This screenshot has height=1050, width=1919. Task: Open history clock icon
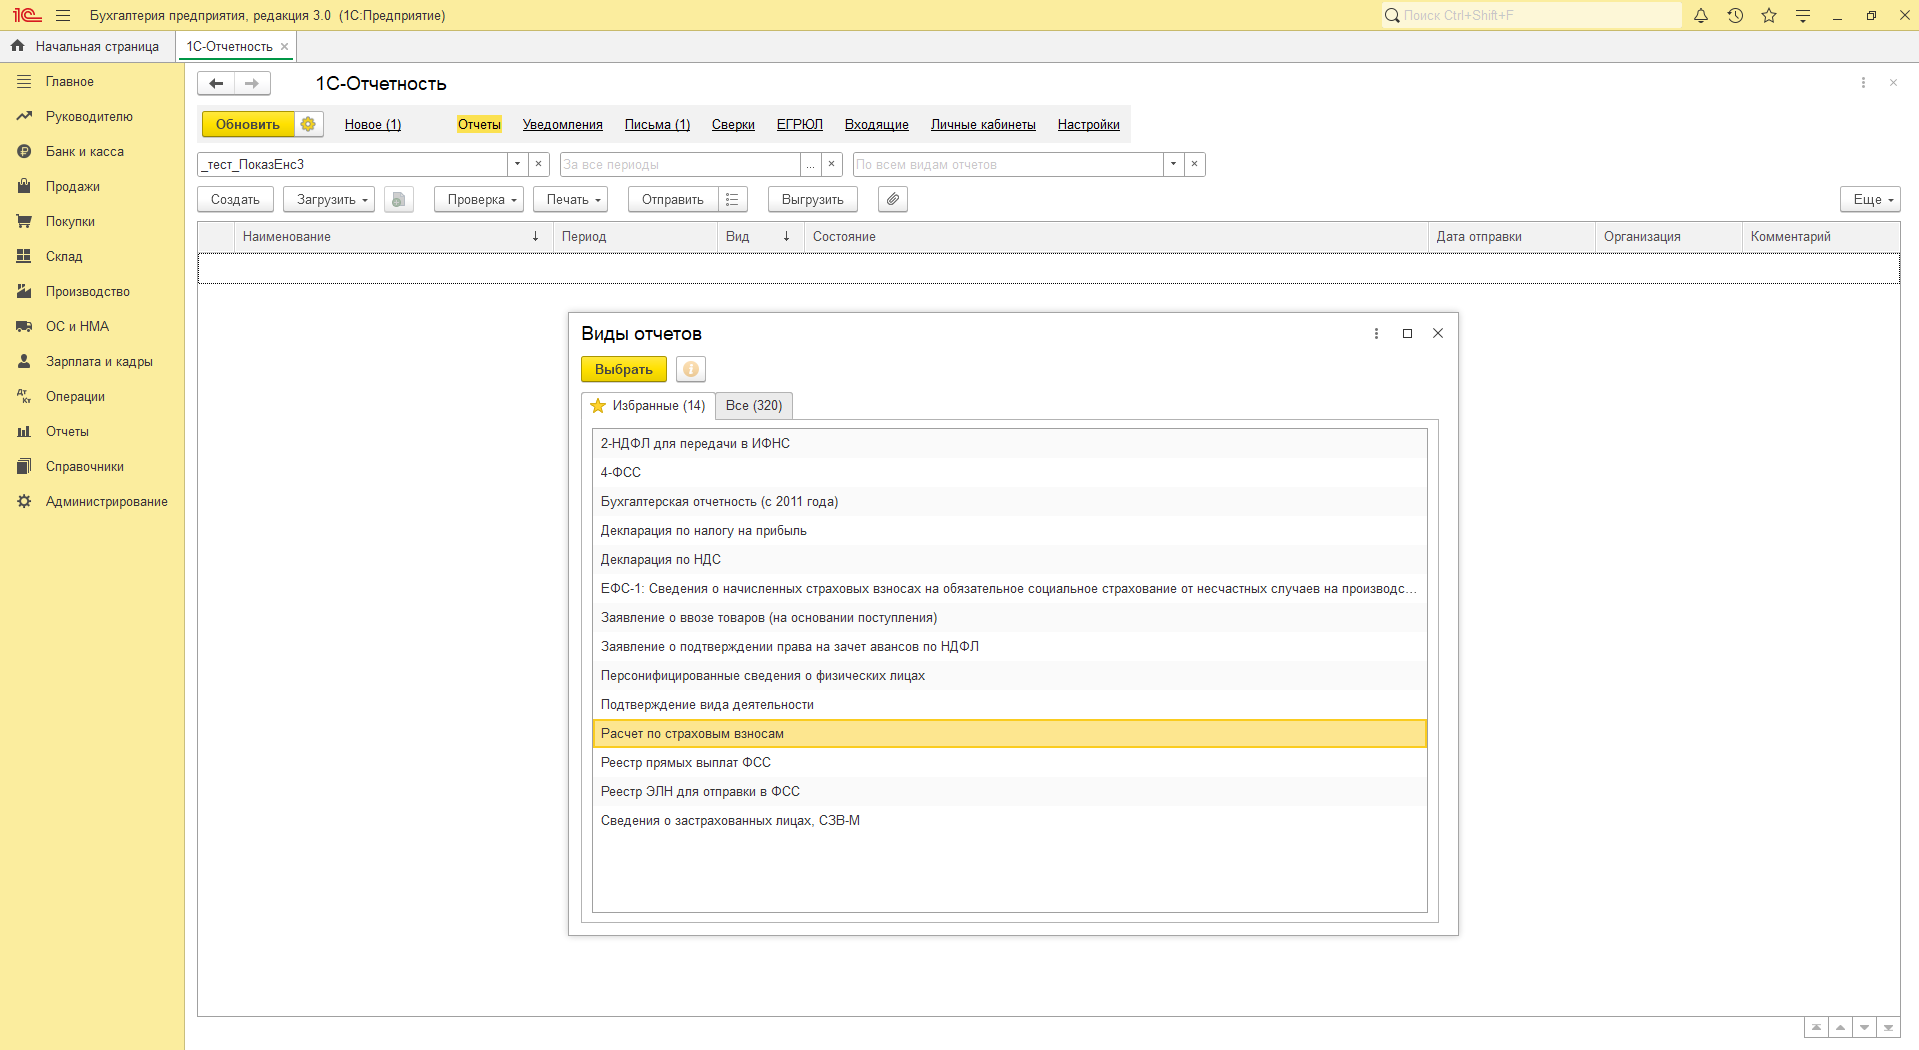tap(1735, 15)
